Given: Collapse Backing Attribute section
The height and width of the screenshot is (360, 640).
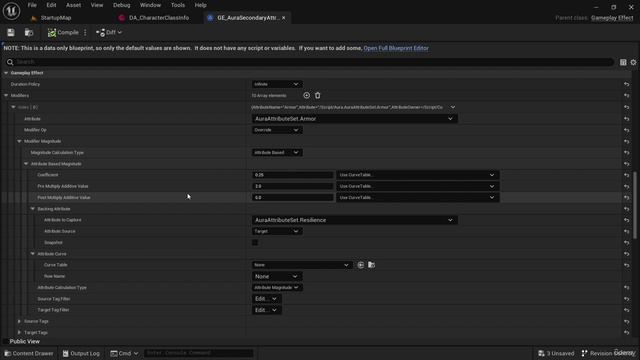Looking at the screenshot, I should tap(33, 209).
